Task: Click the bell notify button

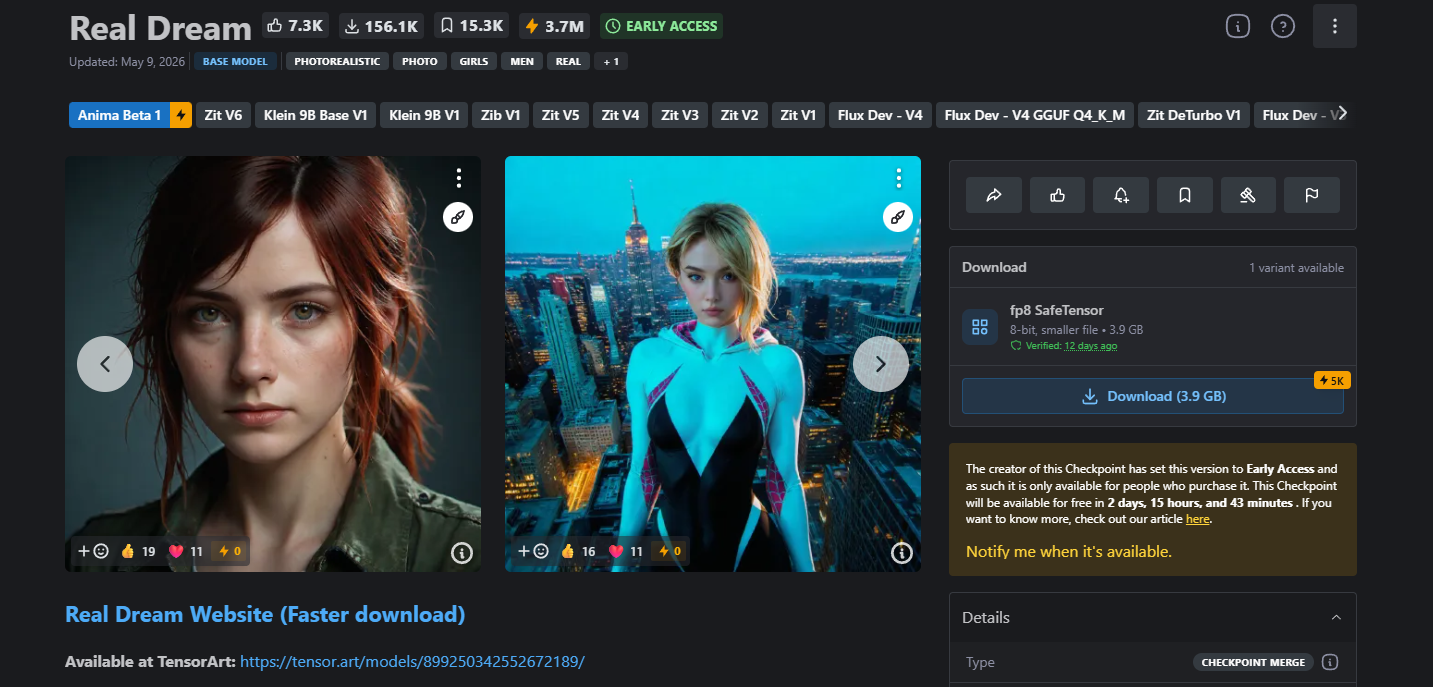Action: [1121, 195]
